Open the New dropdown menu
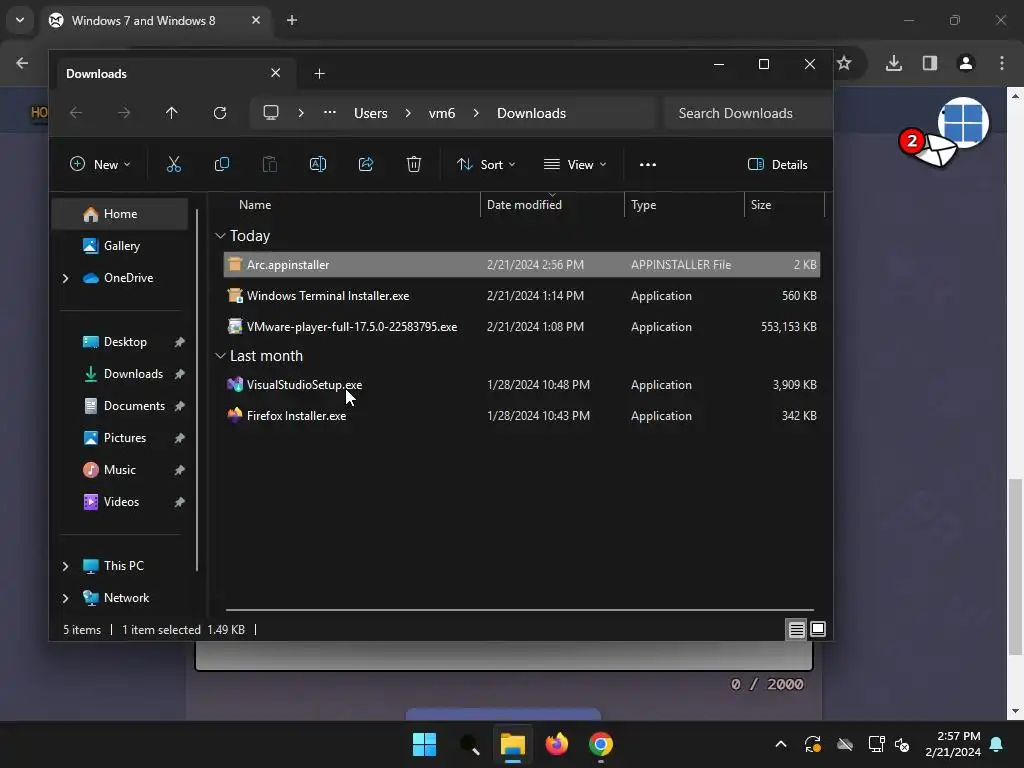This screenshot has width=1024, height=768. (100, 165)
